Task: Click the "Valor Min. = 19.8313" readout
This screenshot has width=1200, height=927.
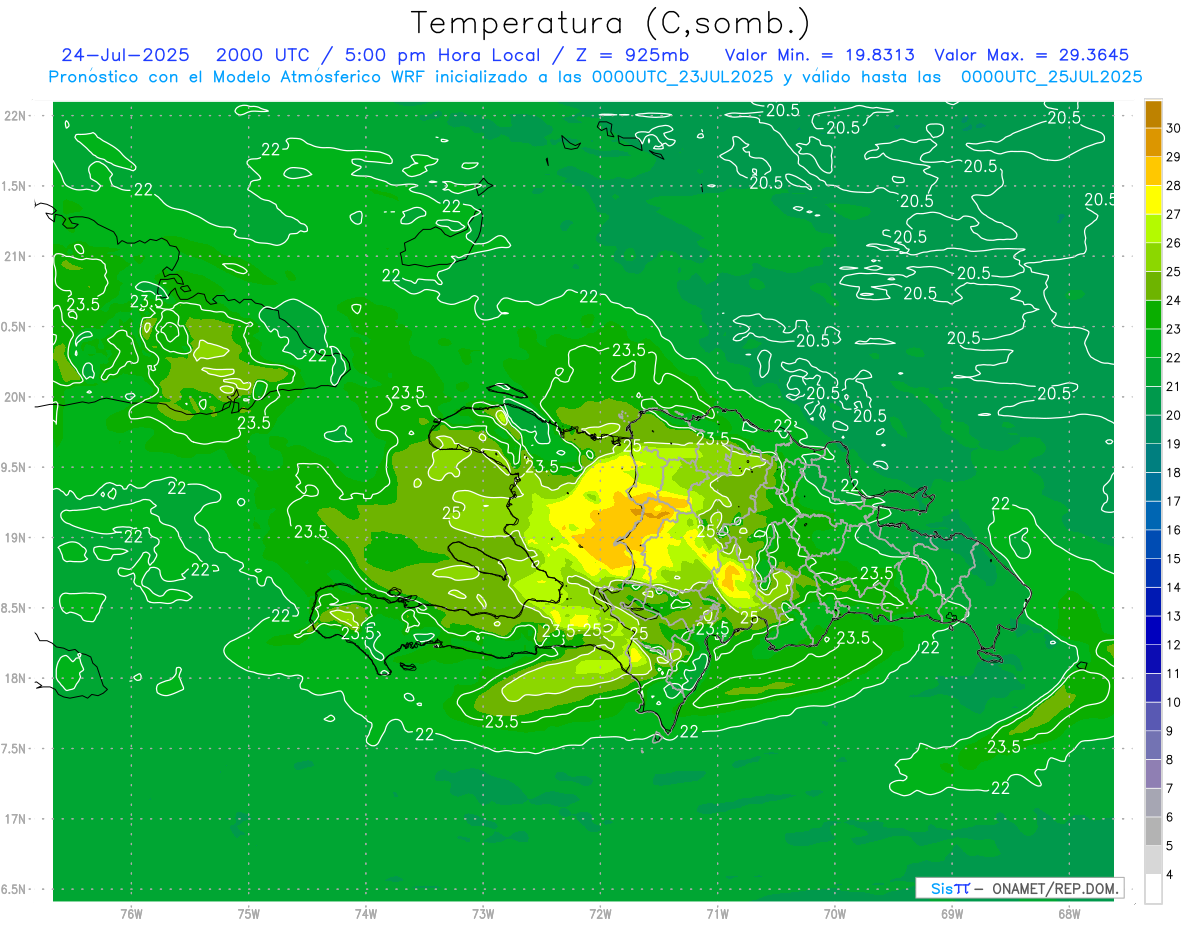Action: click(x=820, y=55)
